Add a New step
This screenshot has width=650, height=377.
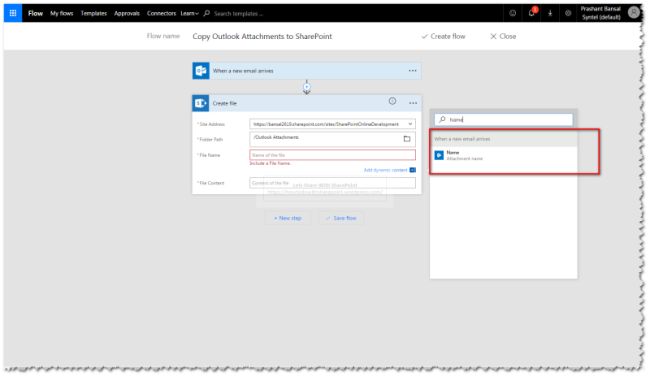(x=288, y=218)
